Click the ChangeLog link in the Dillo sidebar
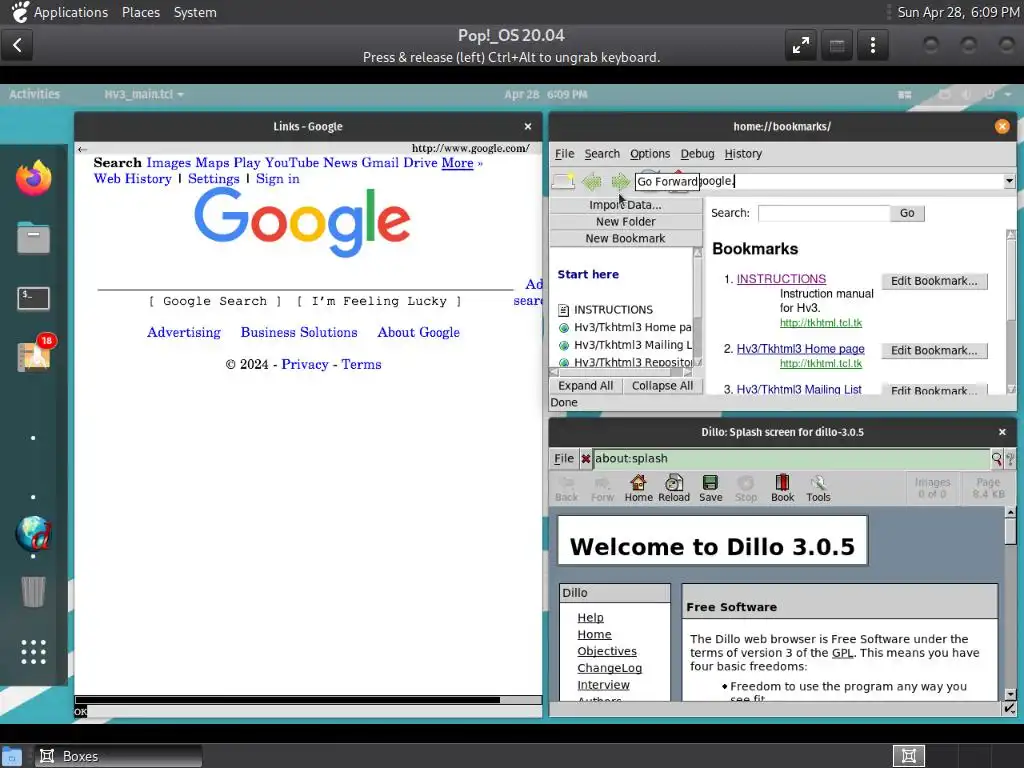The image size is (1024, 768). (x=609, y=668)
